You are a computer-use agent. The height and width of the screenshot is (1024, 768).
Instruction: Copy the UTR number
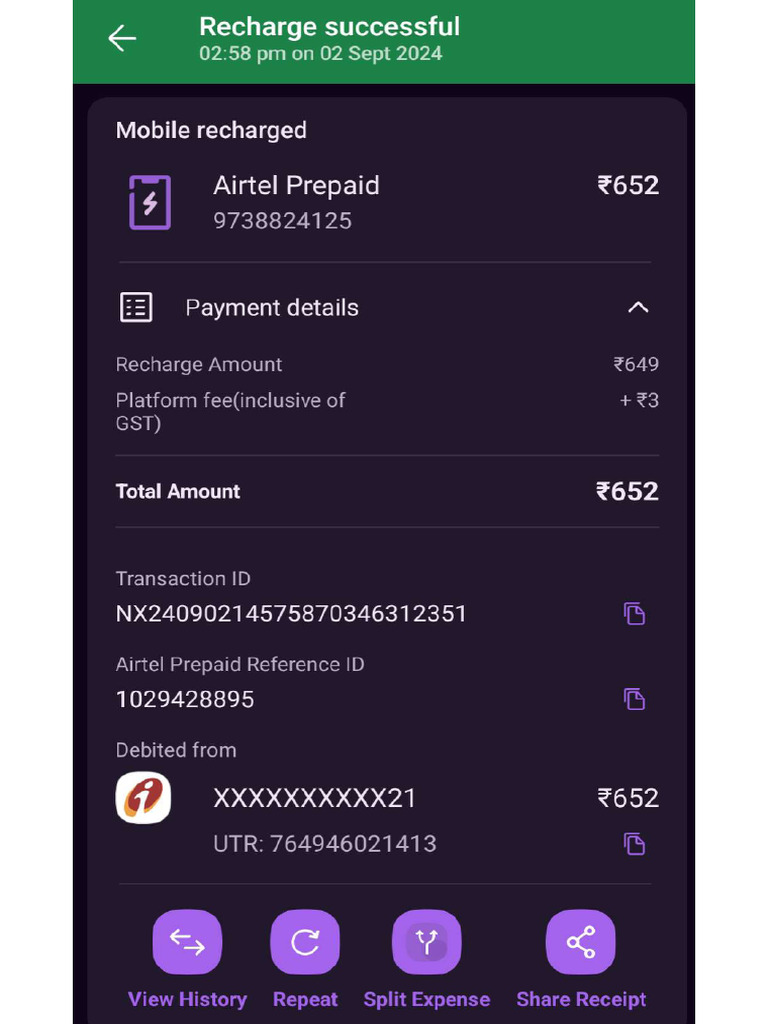[x=634, y=843]
